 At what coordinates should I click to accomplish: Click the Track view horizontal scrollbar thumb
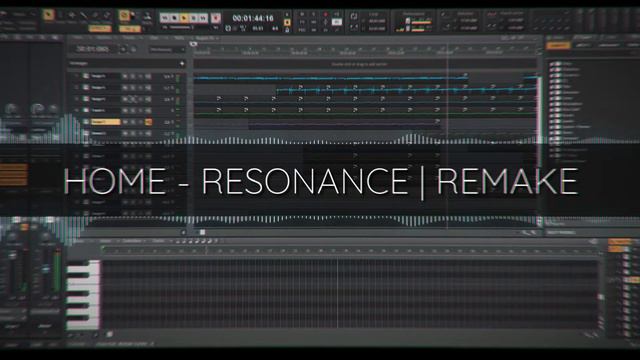point(202,232)
